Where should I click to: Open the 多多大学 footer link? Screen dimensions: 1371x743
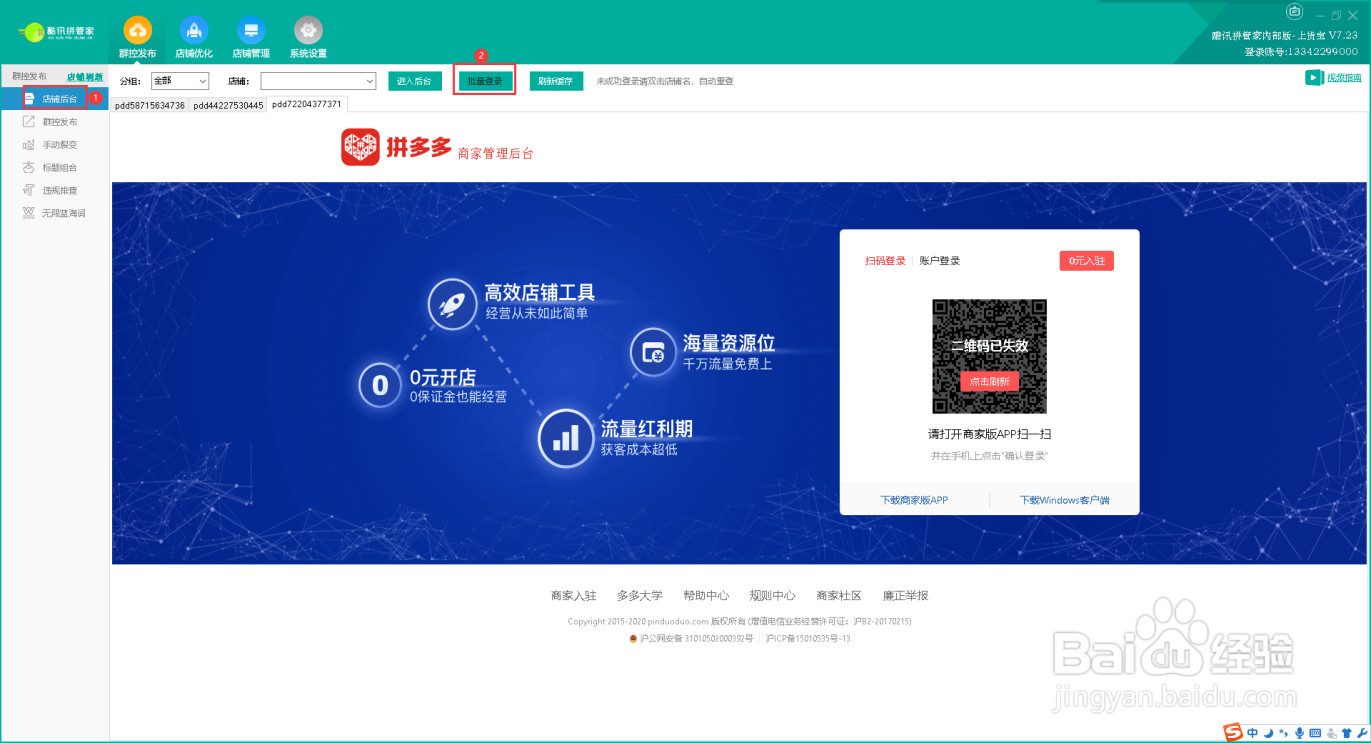[639, 596]
